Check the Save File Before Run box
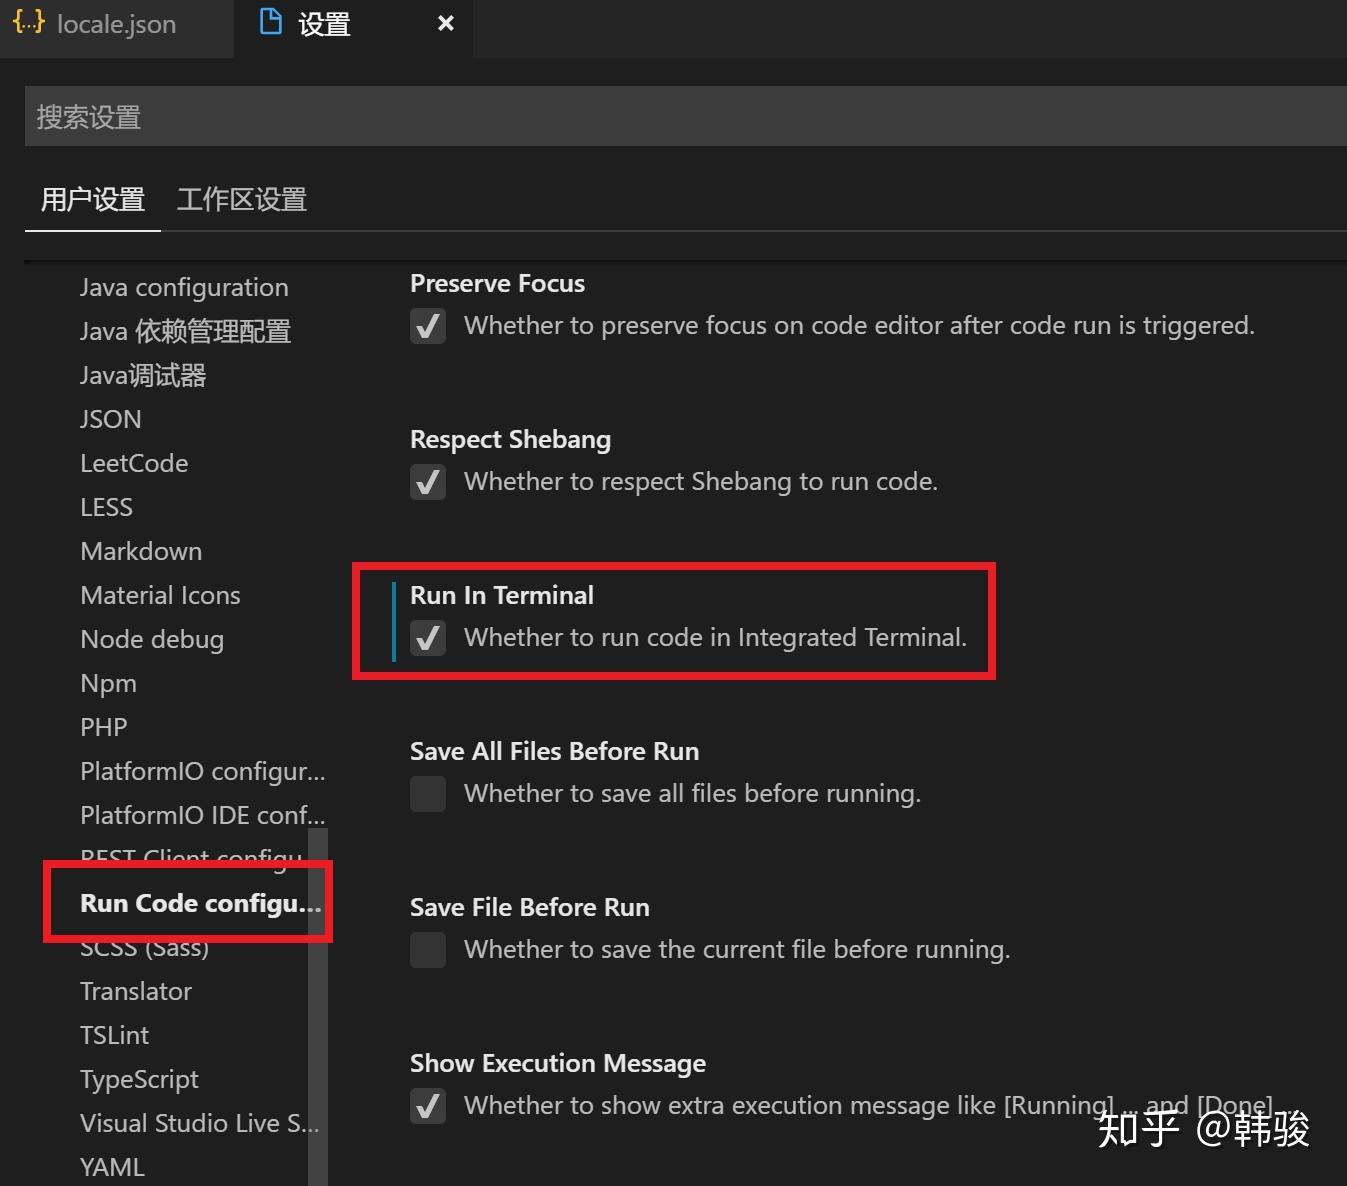Viewport: 1347px width, 1186px height. (428, 949)
